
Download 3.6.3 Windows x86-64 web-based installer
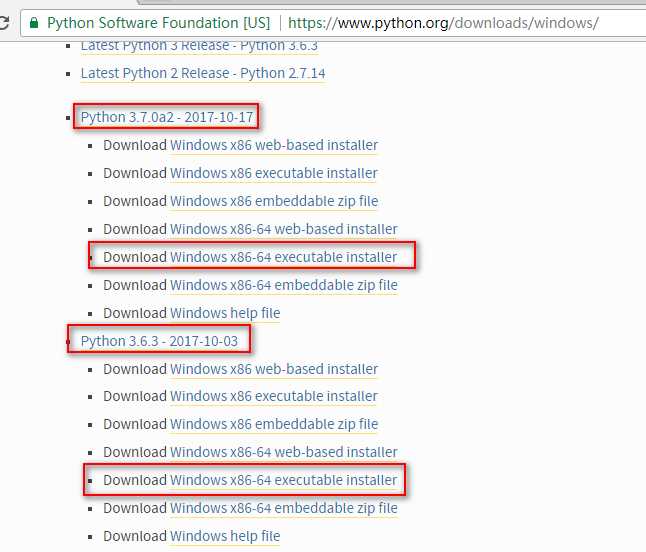284,452
